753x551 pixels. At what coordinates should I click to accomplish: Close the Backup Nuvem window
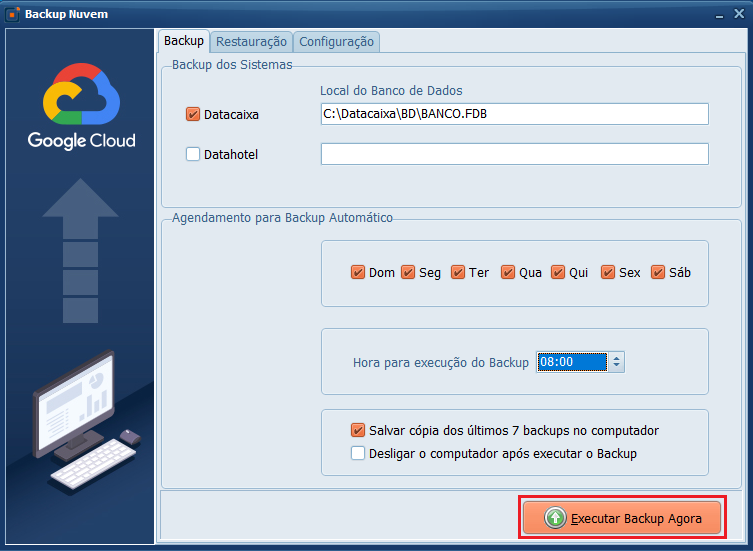point(739,13)
